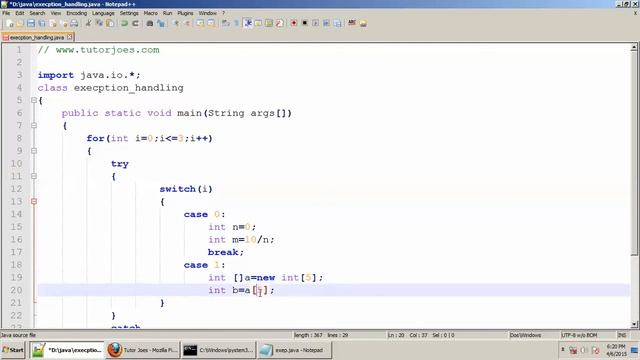This screenshot has height=360, width=640.
Task: Toggle synchronize horizontal scrolling
Action: (x=211, y=23)
